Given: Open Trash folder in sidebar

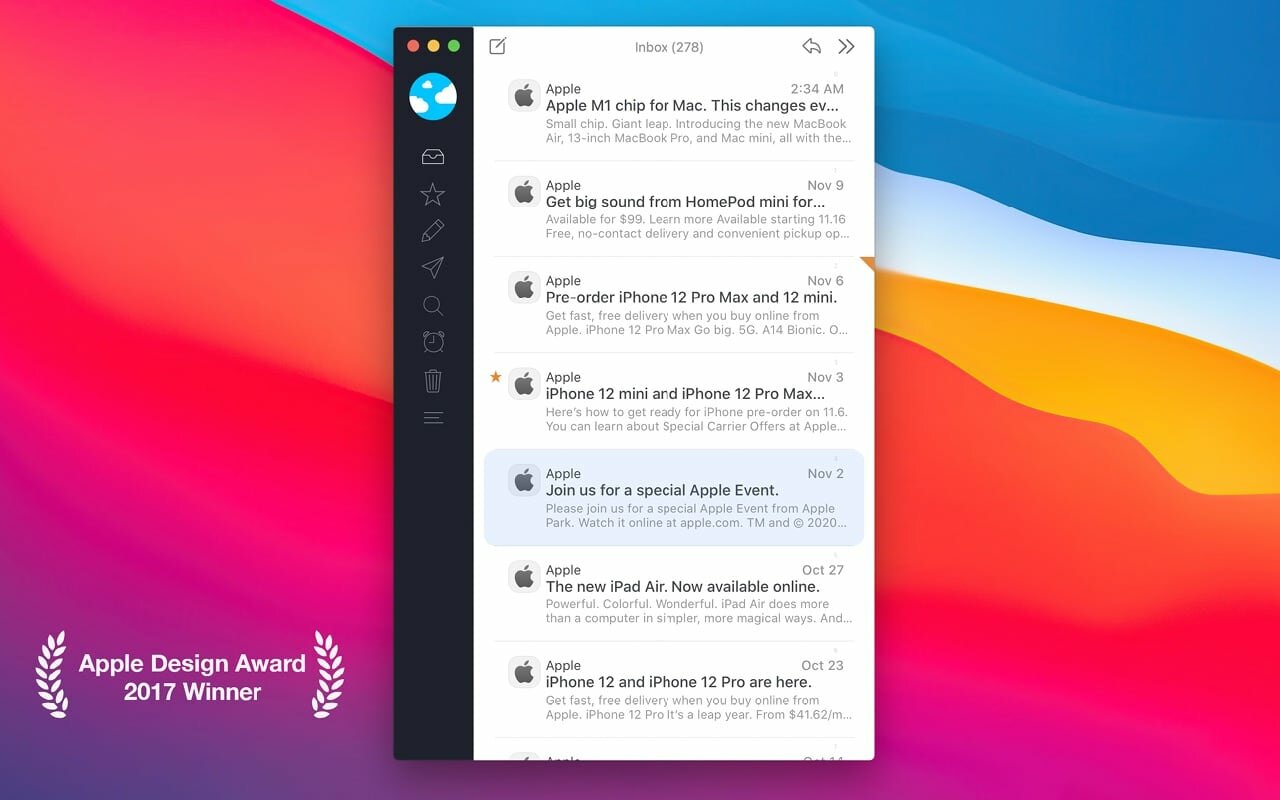Looking at the screenshot, I should (433, 380).
